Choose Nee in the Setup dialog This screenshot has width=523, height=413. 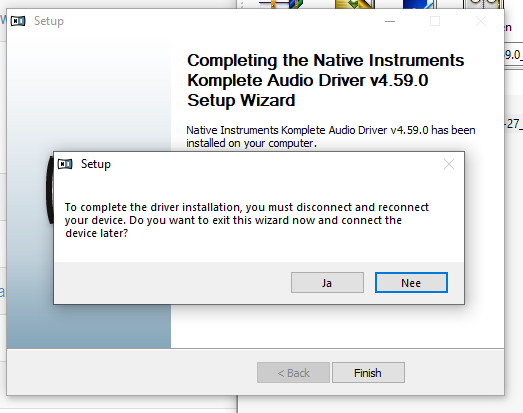click(411, 283)
